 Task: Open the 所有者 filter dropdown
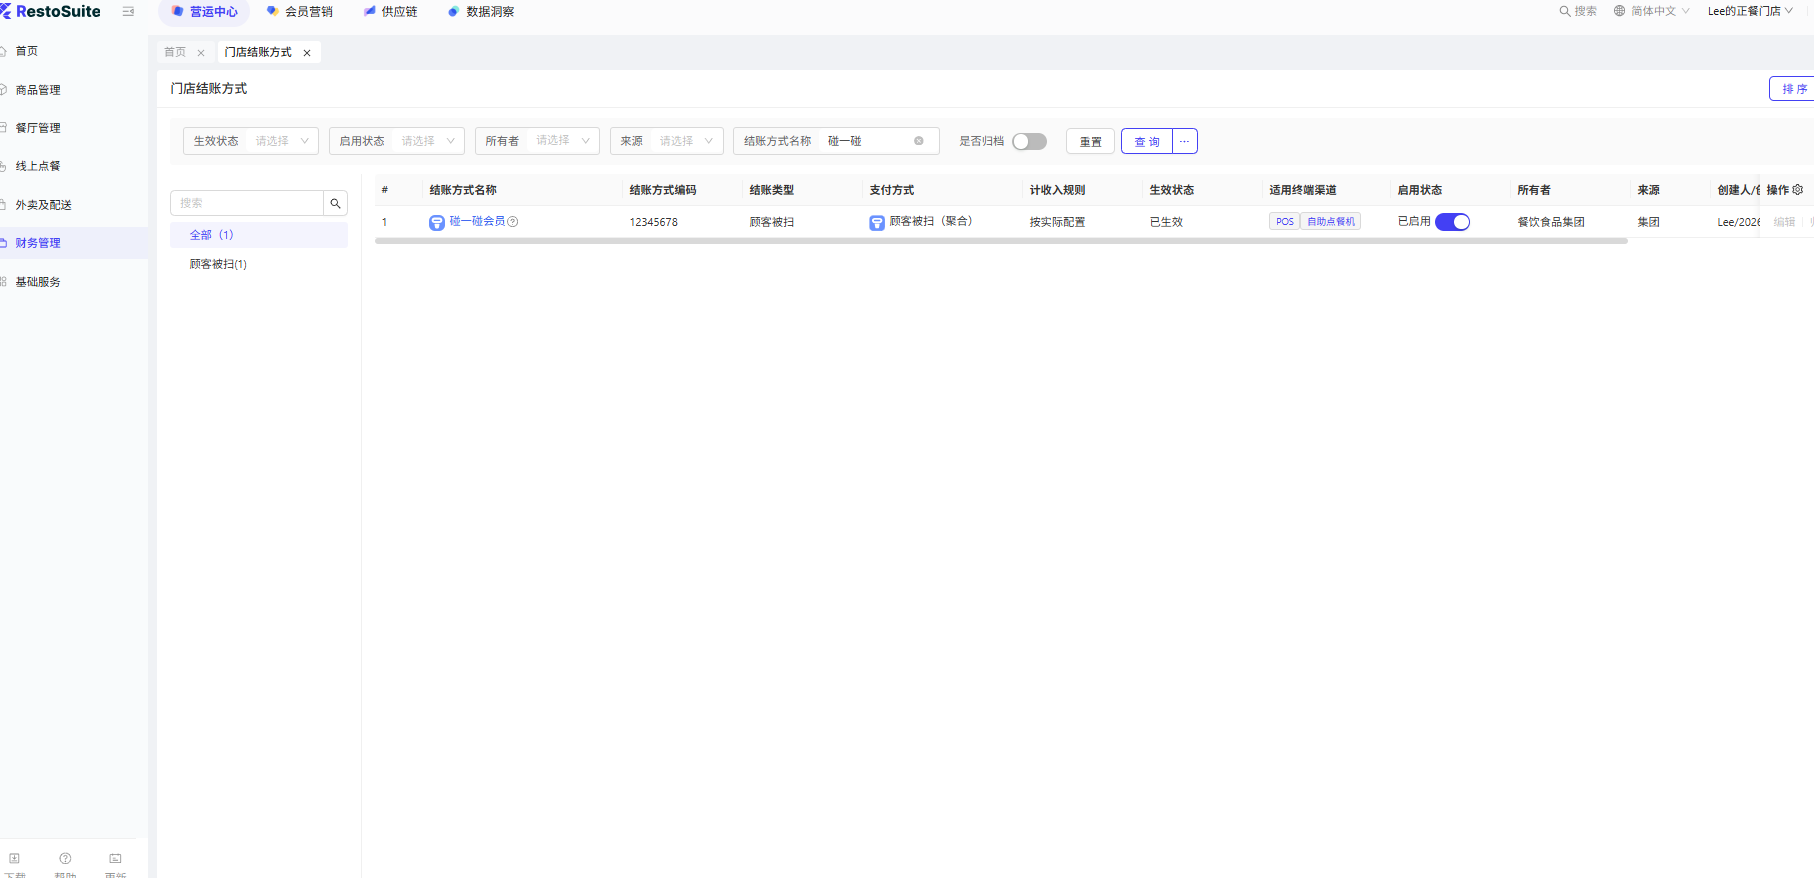pyautogui.click(x=537, y=141)
